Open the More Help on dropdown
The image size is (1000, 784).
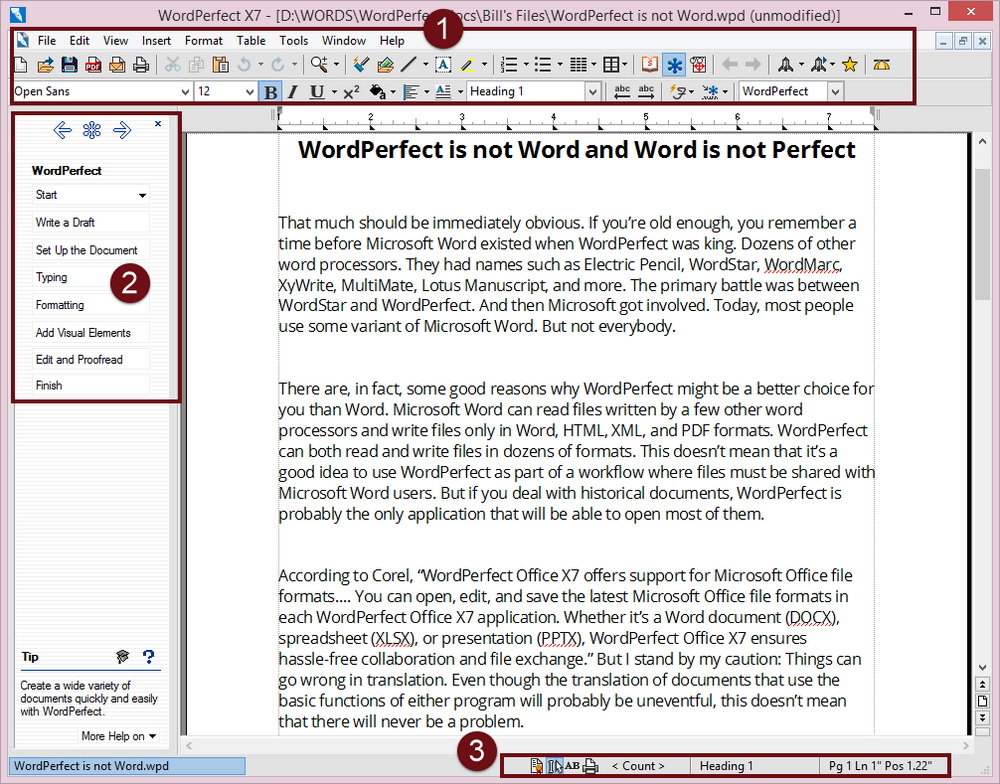tap(119, 736)
